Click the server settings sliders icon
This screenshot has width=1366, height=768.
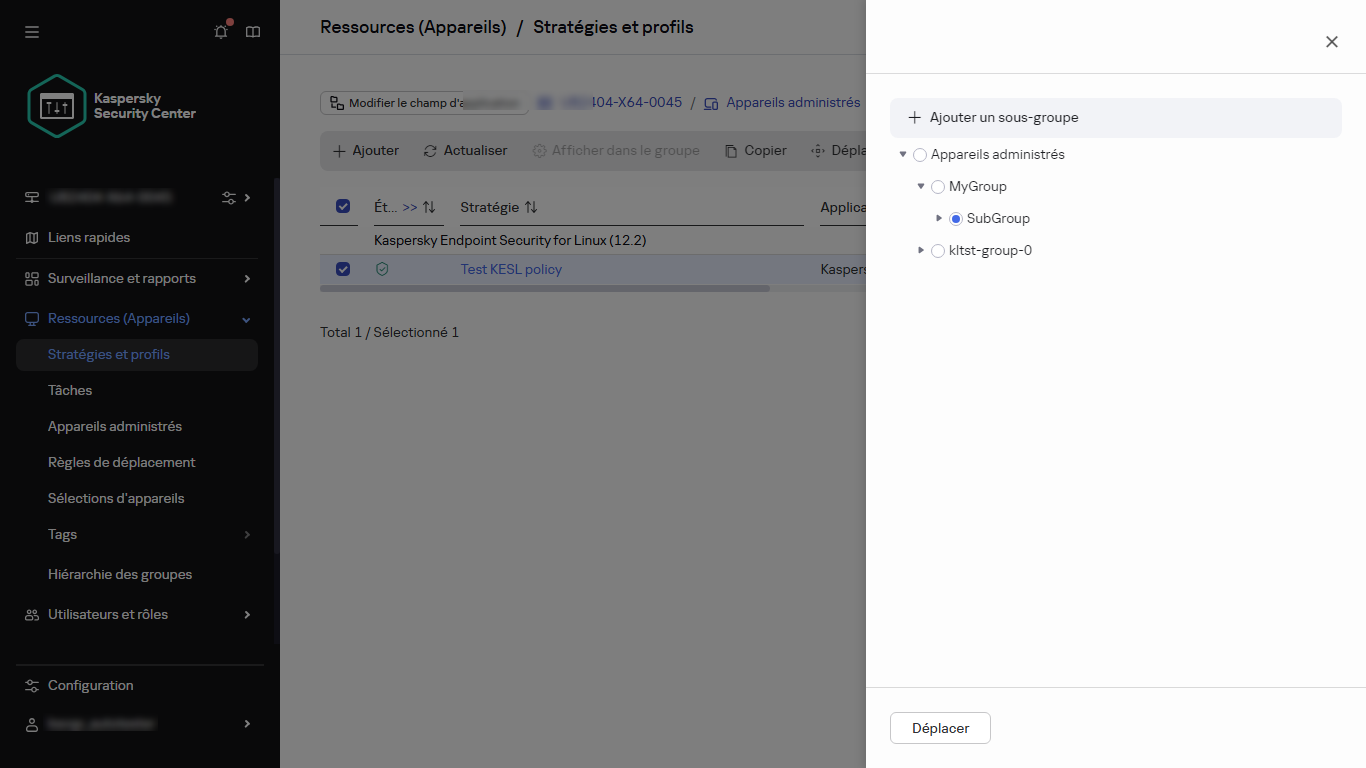(229, 198)
